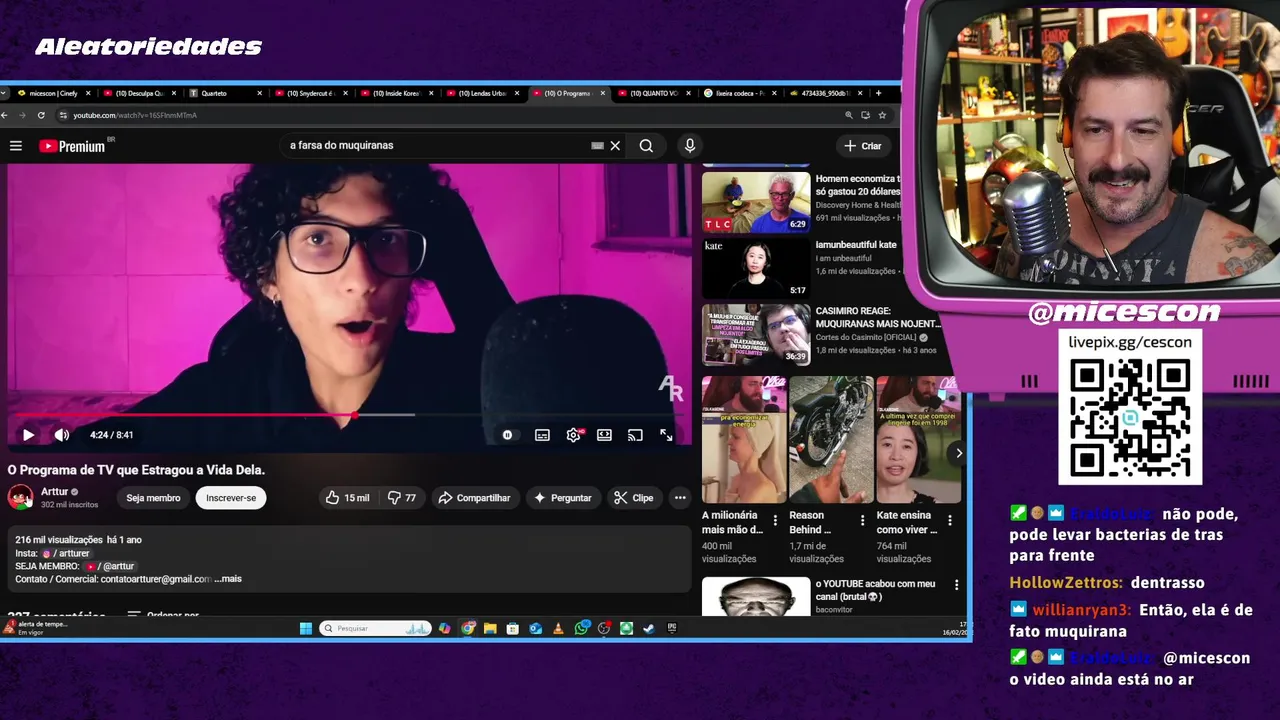Reload the page in browser toolbar
Viewport: 1280px width, 720px height.
point(41,115)
